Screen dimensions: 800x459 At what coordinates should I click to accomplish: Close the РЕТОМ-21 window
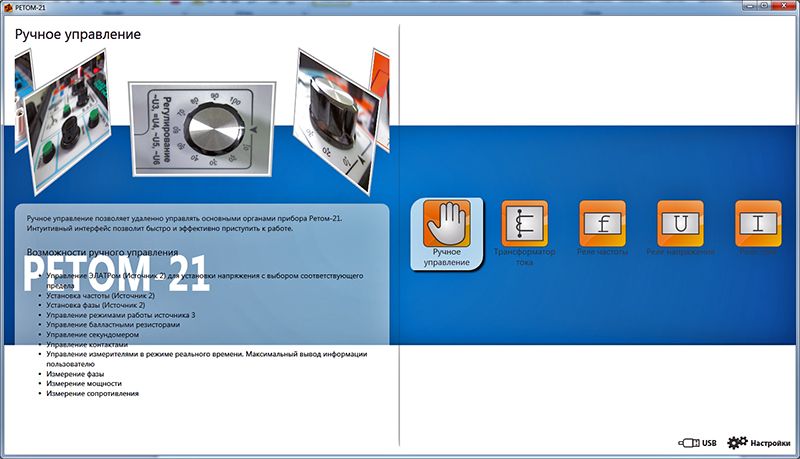785,6
